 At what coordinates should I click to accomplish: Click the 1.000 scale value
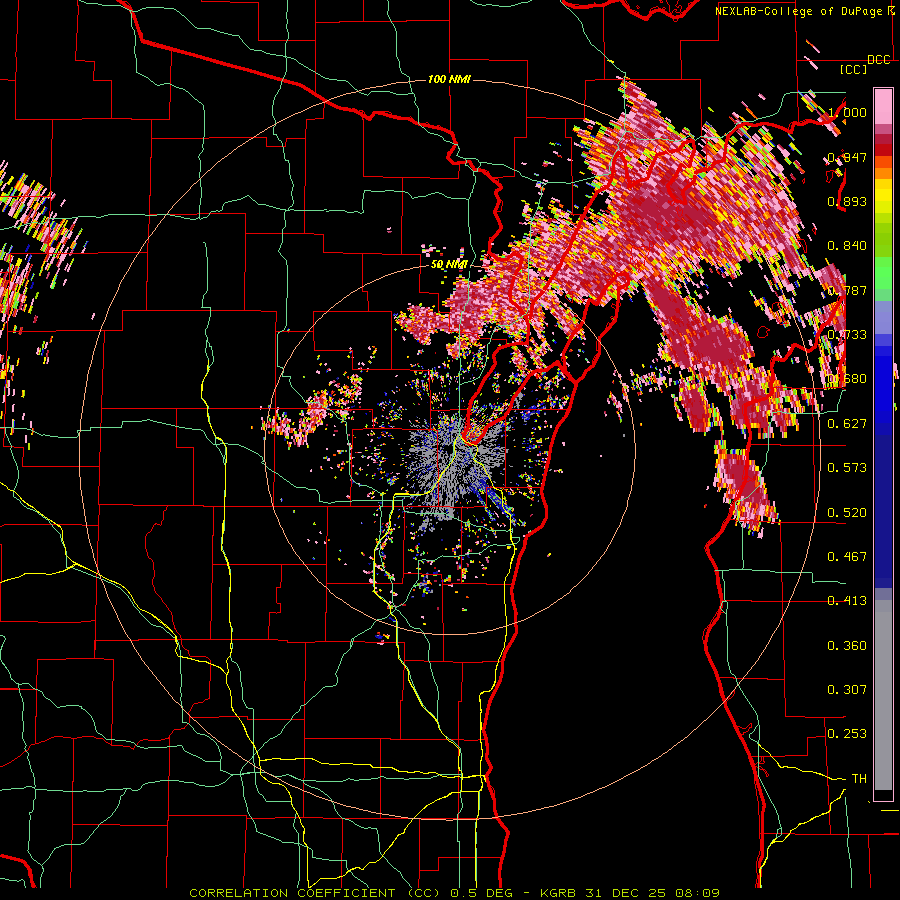pos(847,112)
